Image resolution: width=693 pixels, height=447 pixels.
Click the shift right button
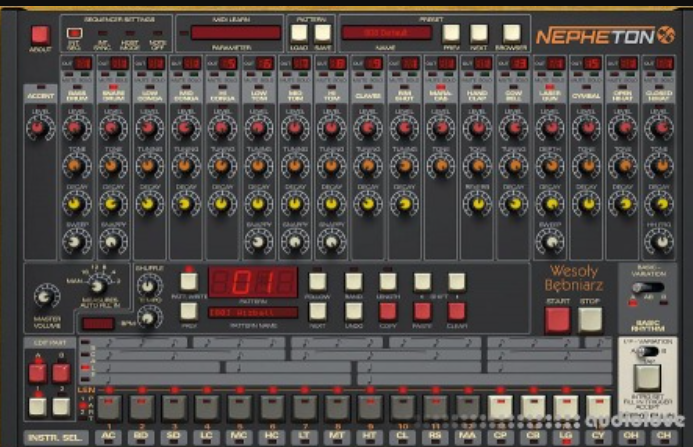(457, 282)
